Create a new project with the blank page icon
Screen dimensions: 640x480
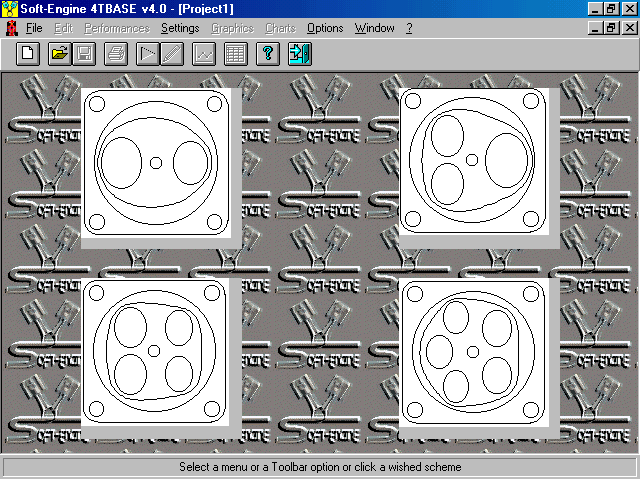point(28,54)
